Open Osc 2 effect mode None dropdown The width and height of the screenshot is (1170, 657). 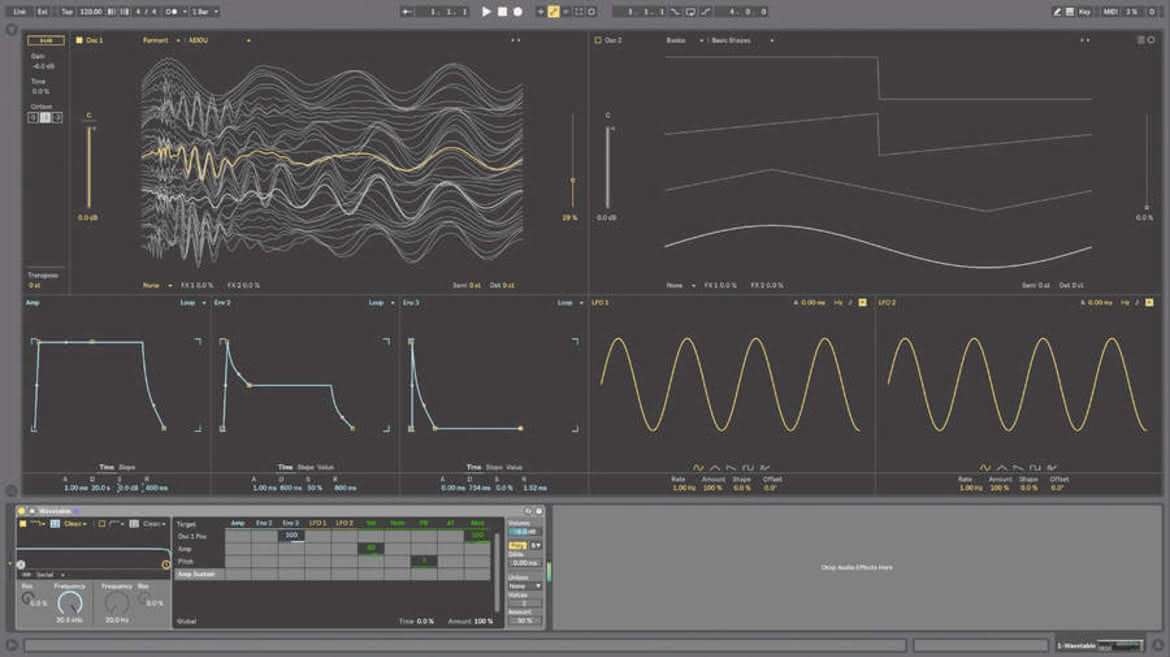(x=681, y=285)
